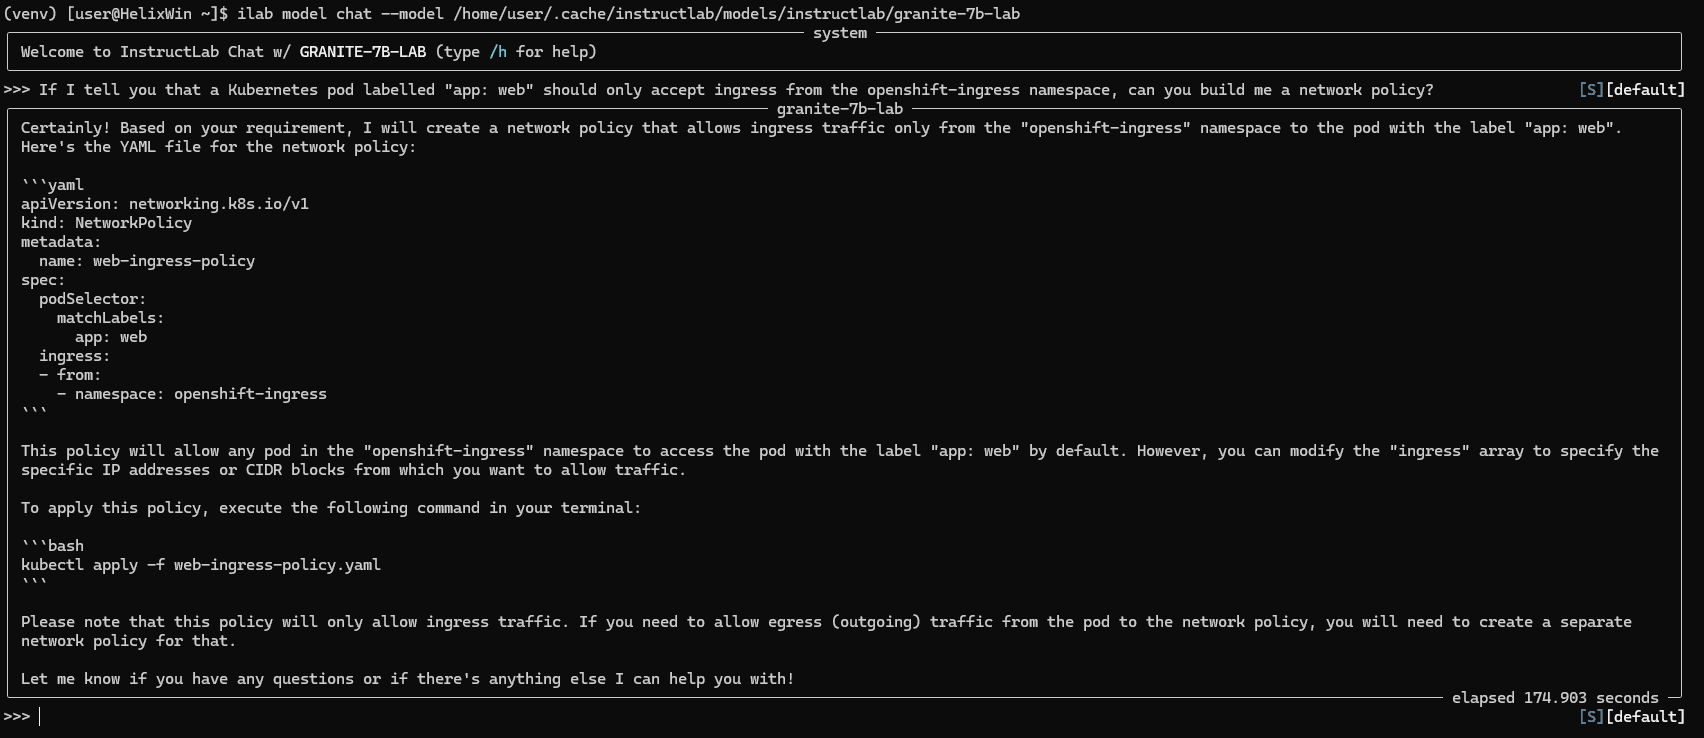Click the "system" panel title

point(840,33)
